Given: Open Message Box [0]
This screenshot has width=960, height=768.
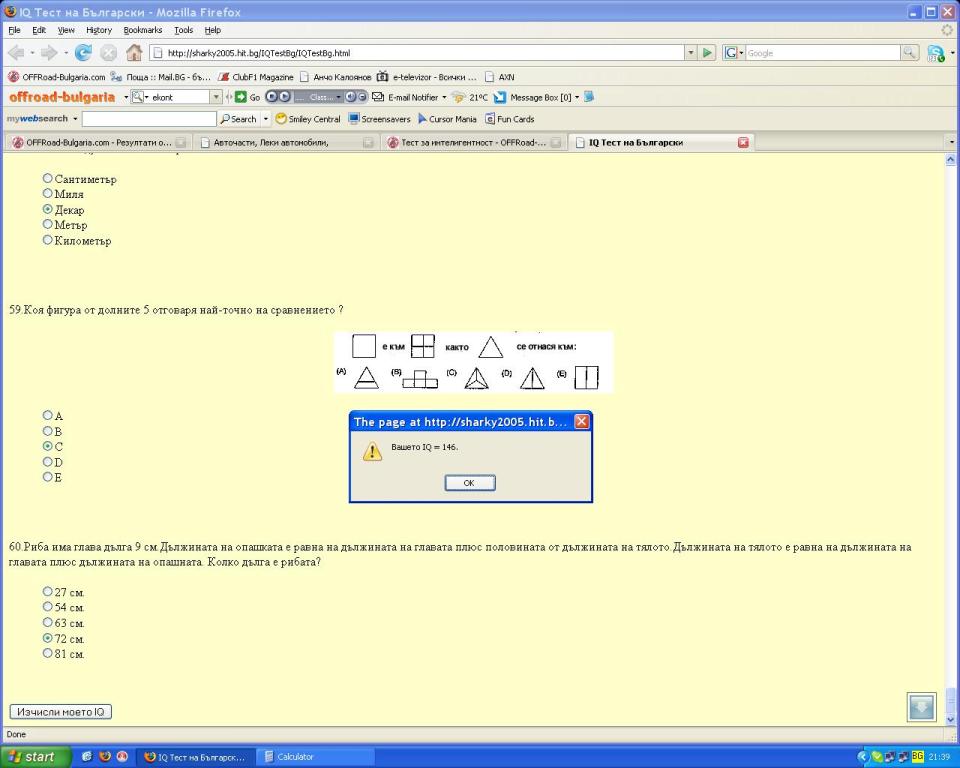Looking at the screenshot, I should (533, 97).
